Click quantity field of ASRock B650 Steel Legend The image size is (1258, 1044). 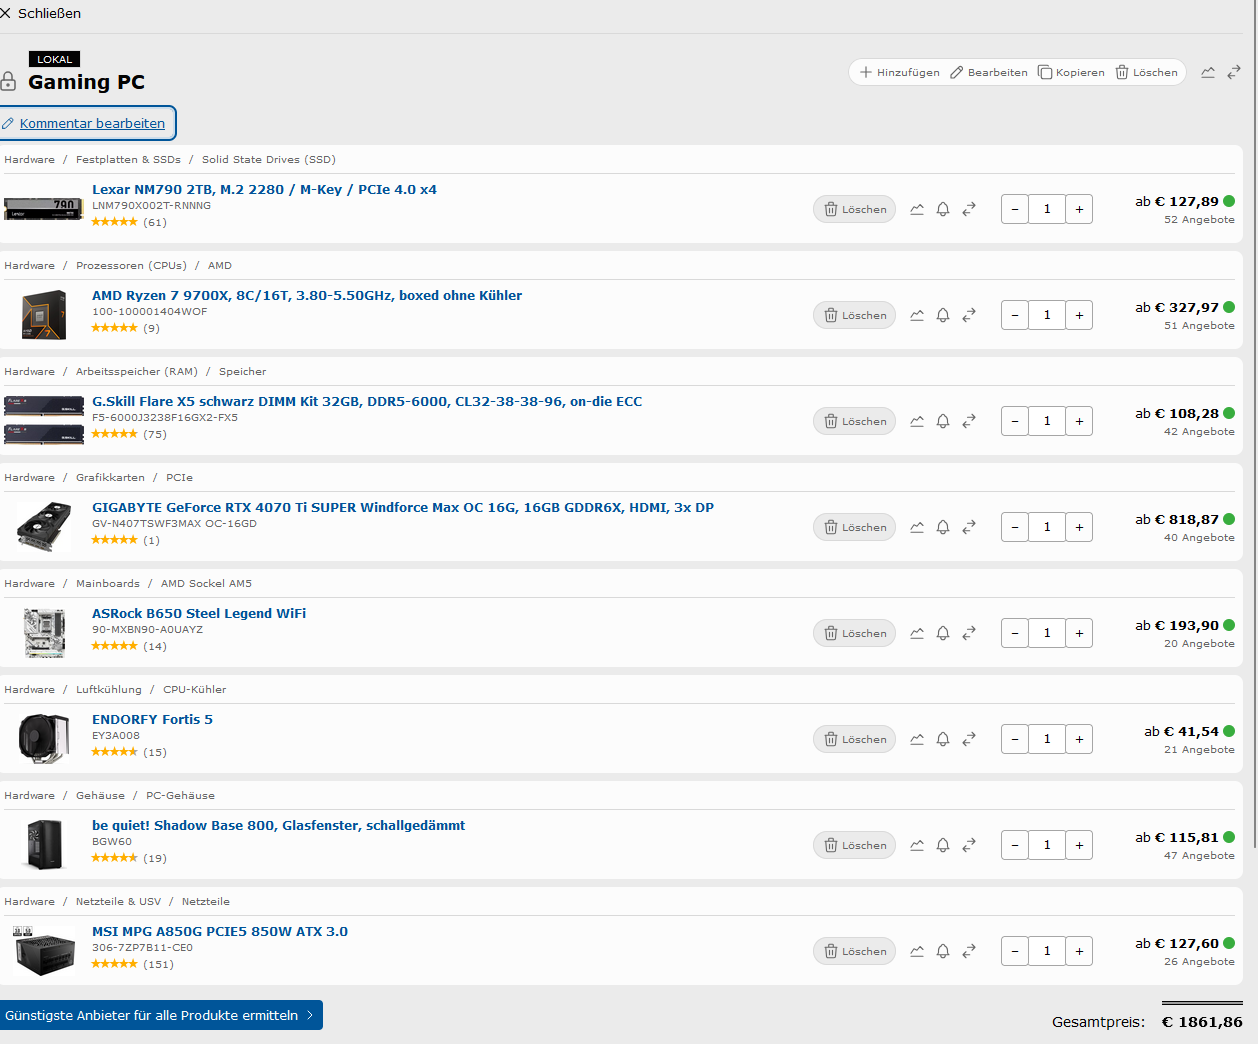(x=1047, y=633)
